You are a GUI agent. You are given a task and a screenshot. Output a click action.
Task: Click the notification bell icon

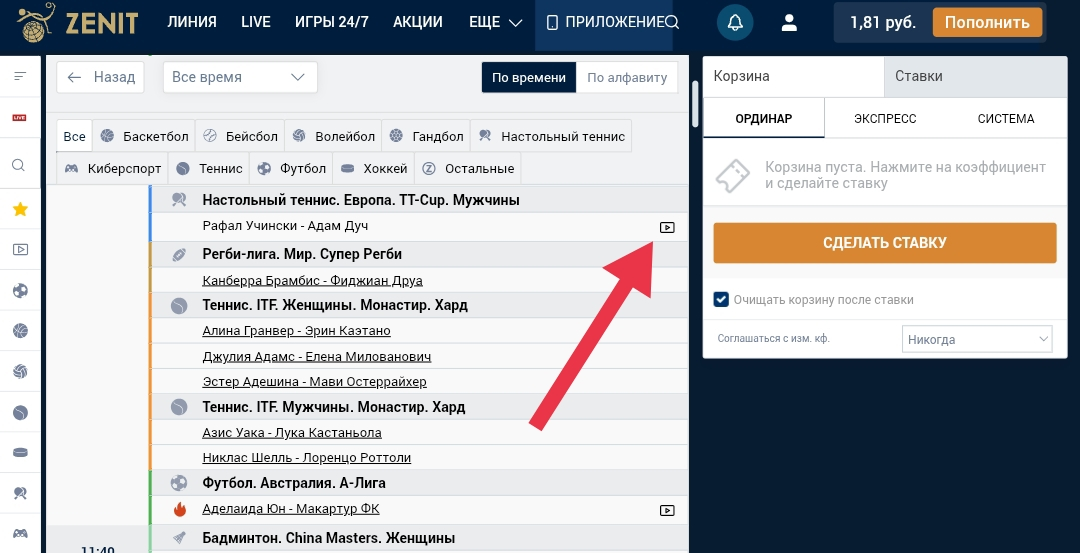[x=735, y=22]
